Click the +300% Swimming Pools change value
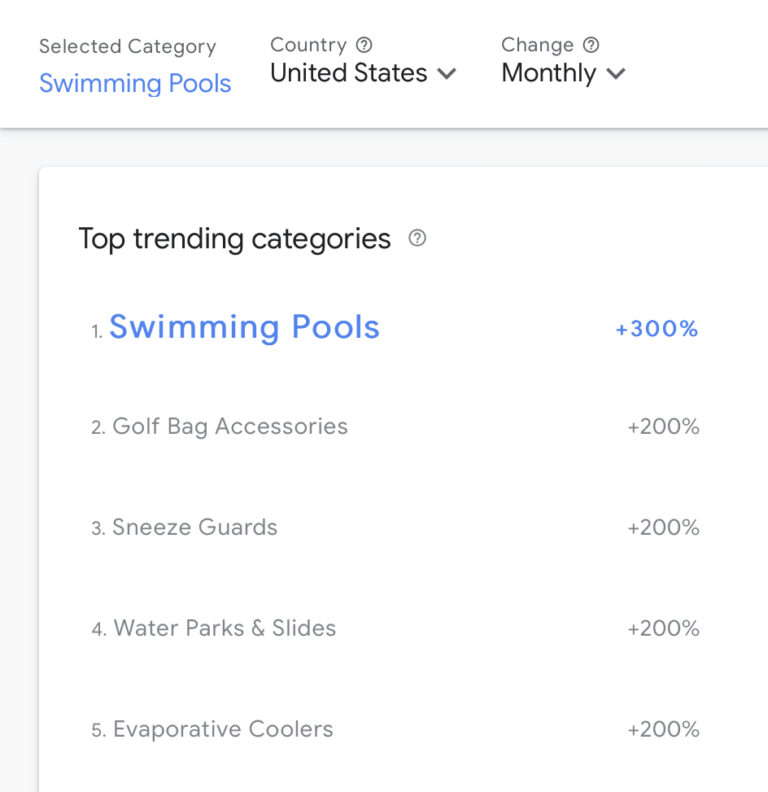This screenshot has height=792, width=768. tap(657, 329)
